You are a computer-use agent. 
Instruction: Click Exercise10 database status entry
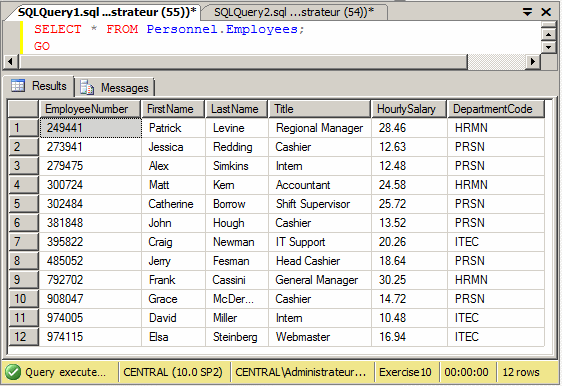coord(405,372)
